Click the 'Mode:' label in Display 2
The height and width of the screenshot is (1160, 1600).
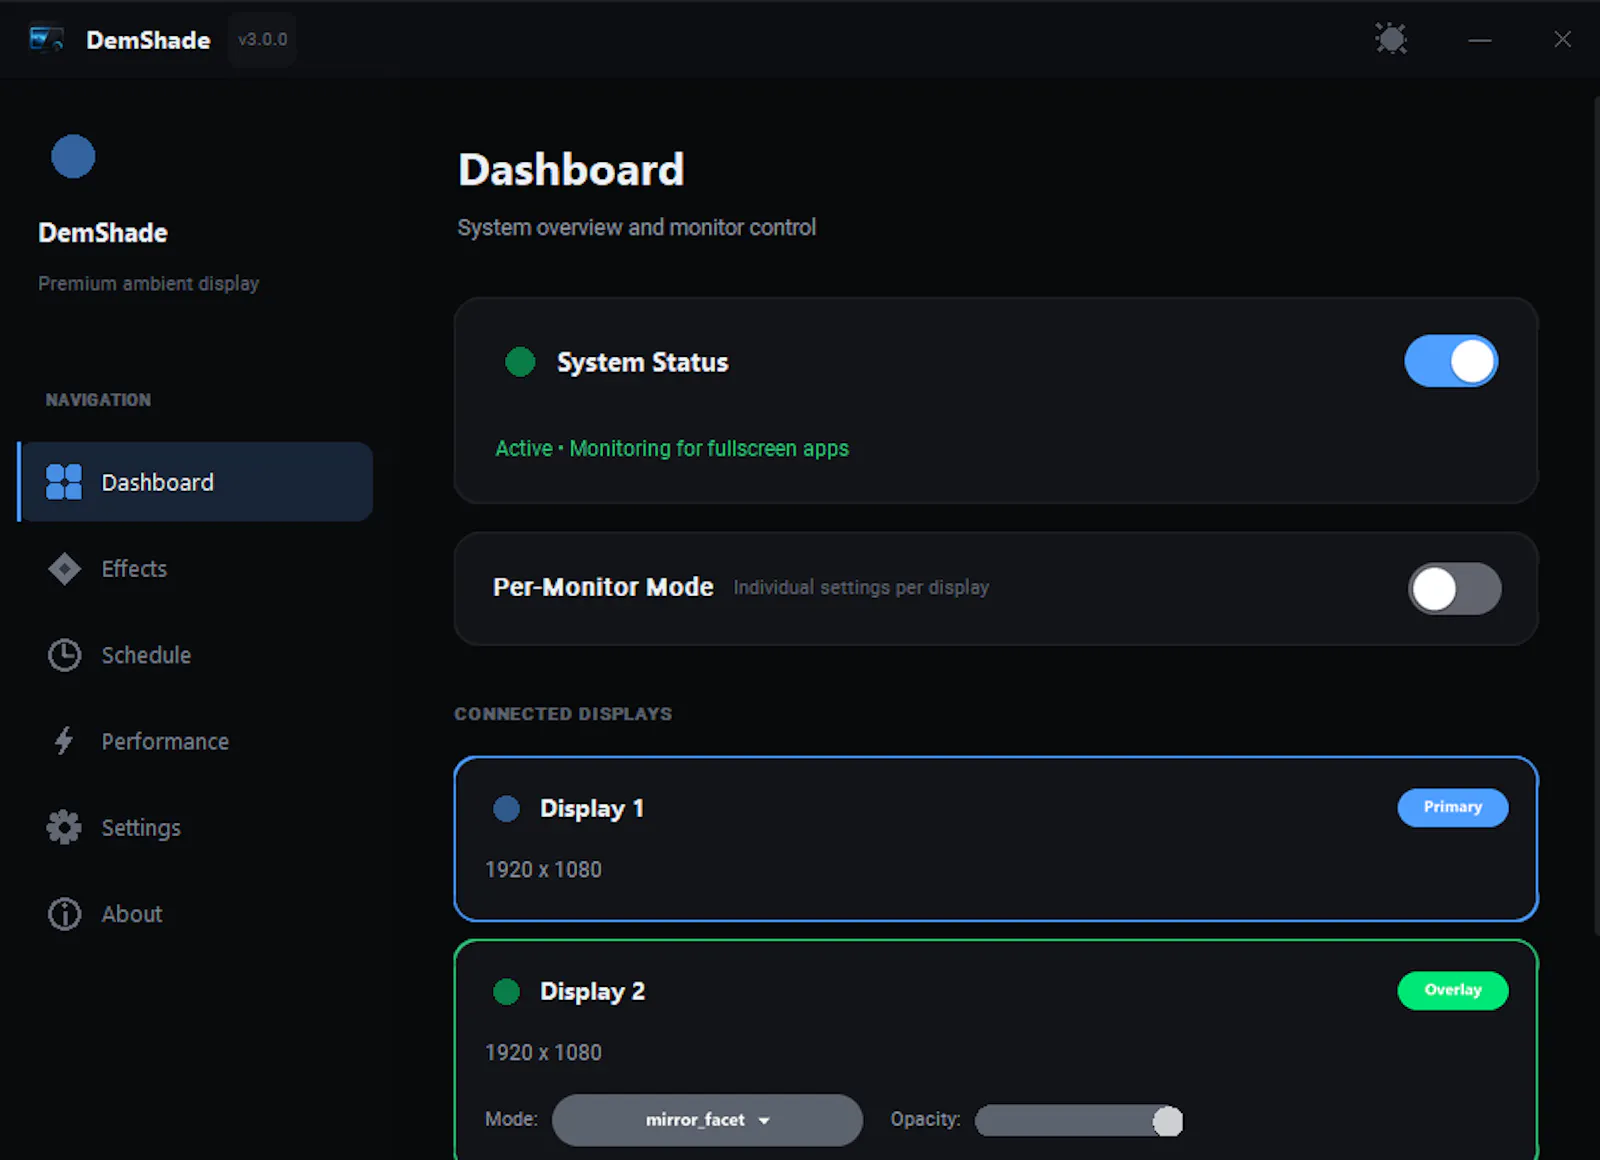tap(511, 1119)
